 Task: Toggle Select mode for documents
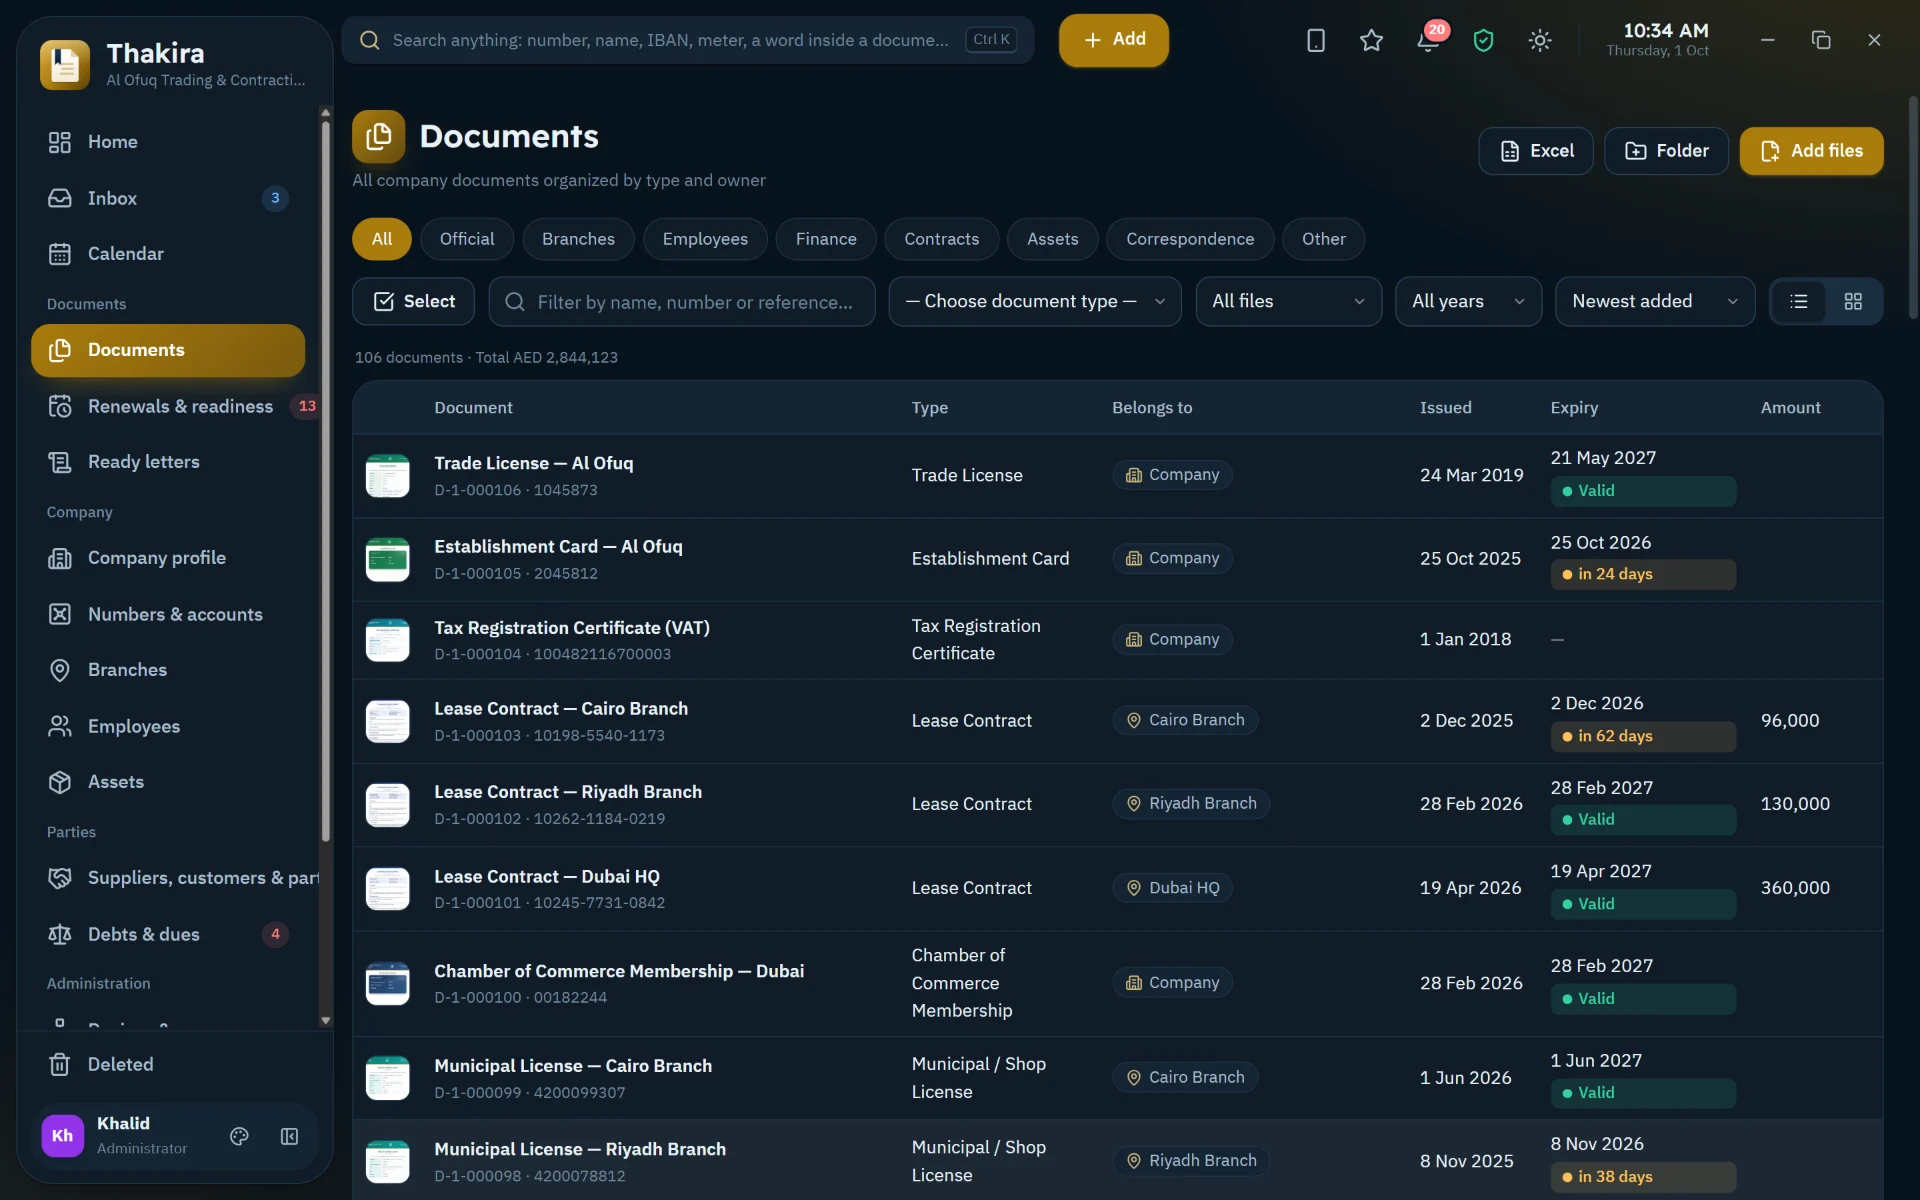click(414, 301)
